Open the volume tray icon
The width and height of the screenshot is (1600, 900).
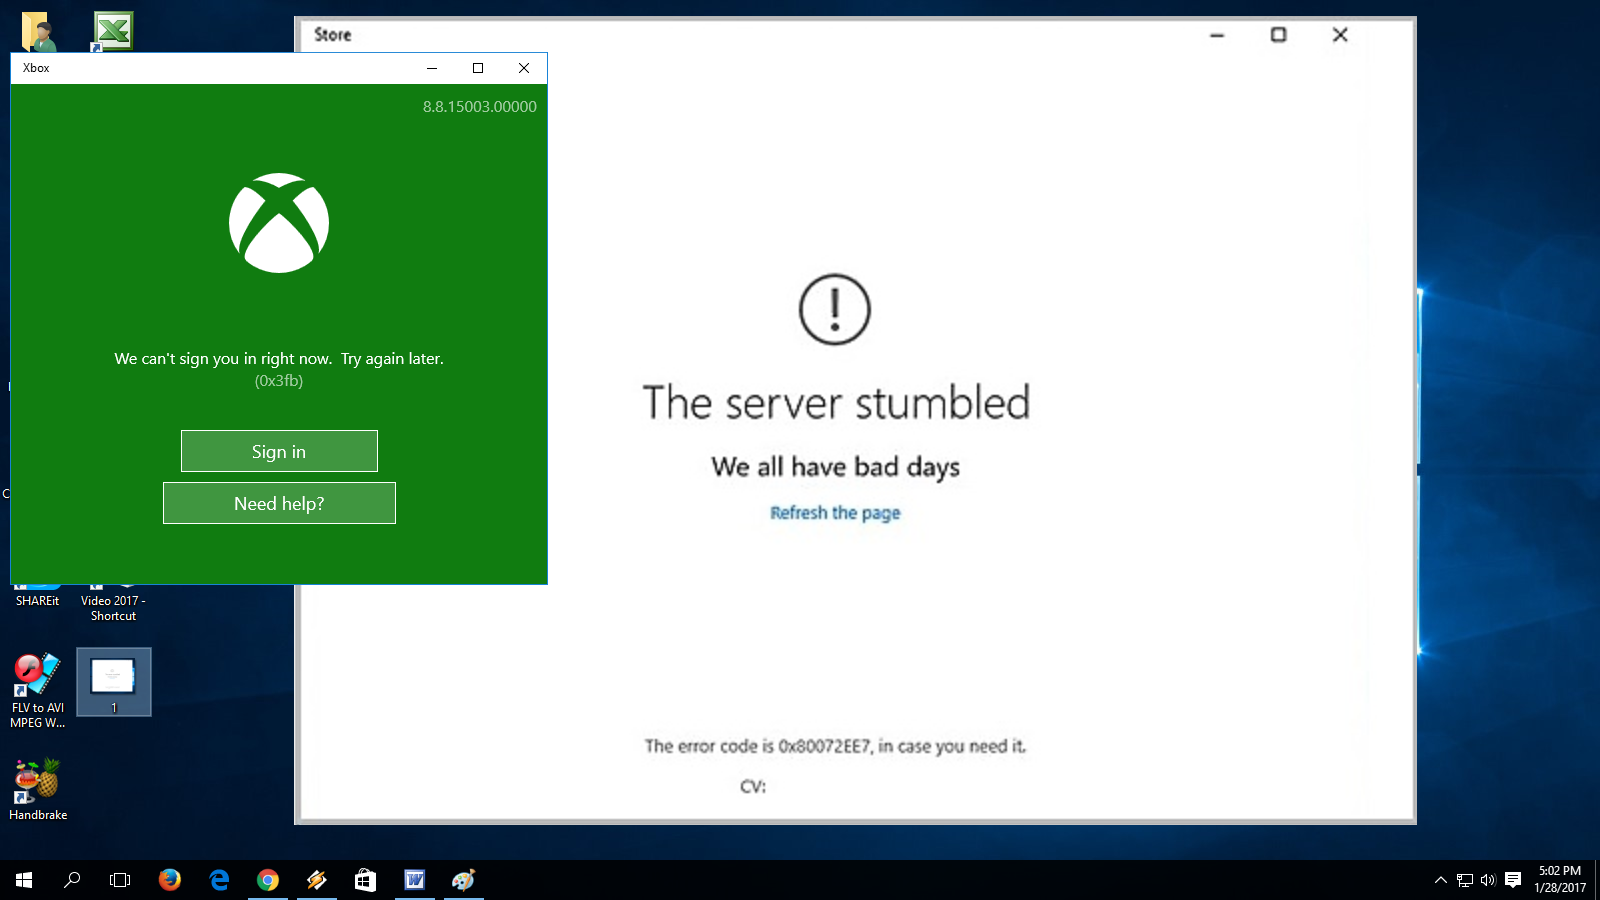pyautogui.click(x=1488, y=880)
